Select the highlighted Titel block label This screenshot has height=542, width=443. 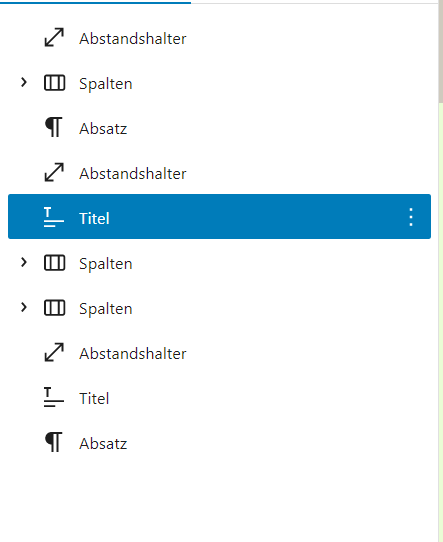(x=94, y=218)
